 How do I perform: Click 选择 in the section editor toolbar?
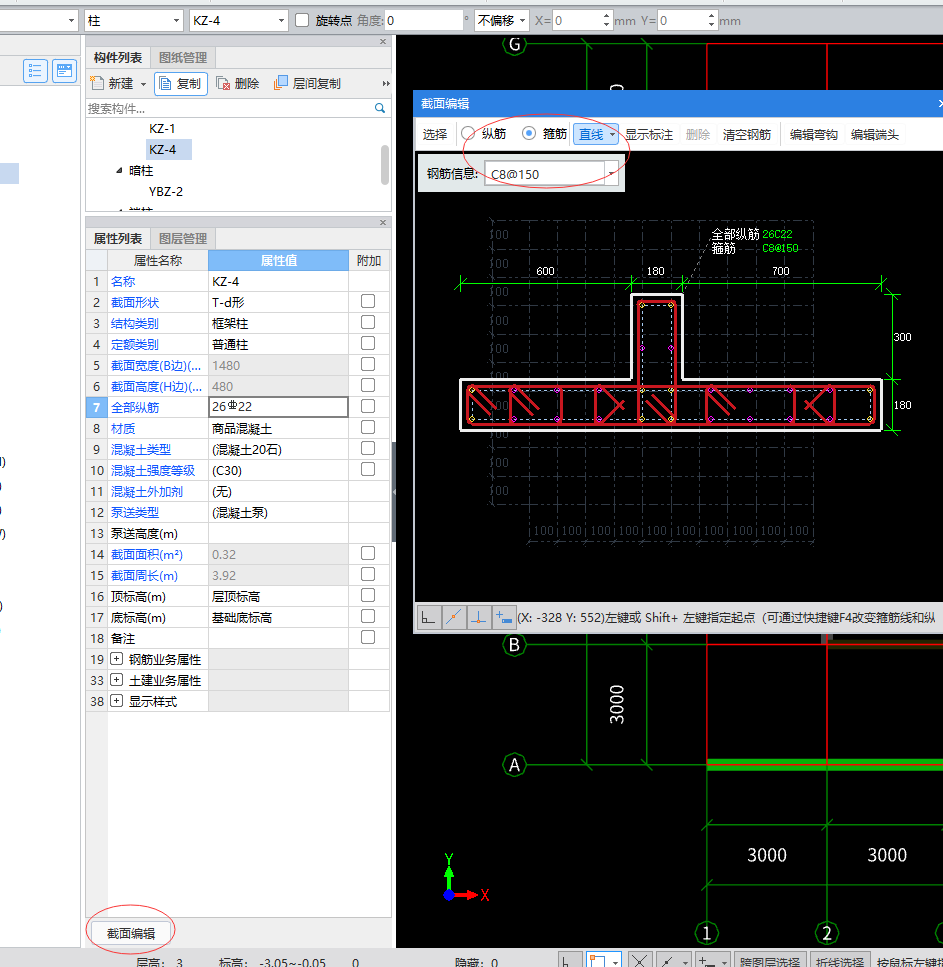(435, 134)
